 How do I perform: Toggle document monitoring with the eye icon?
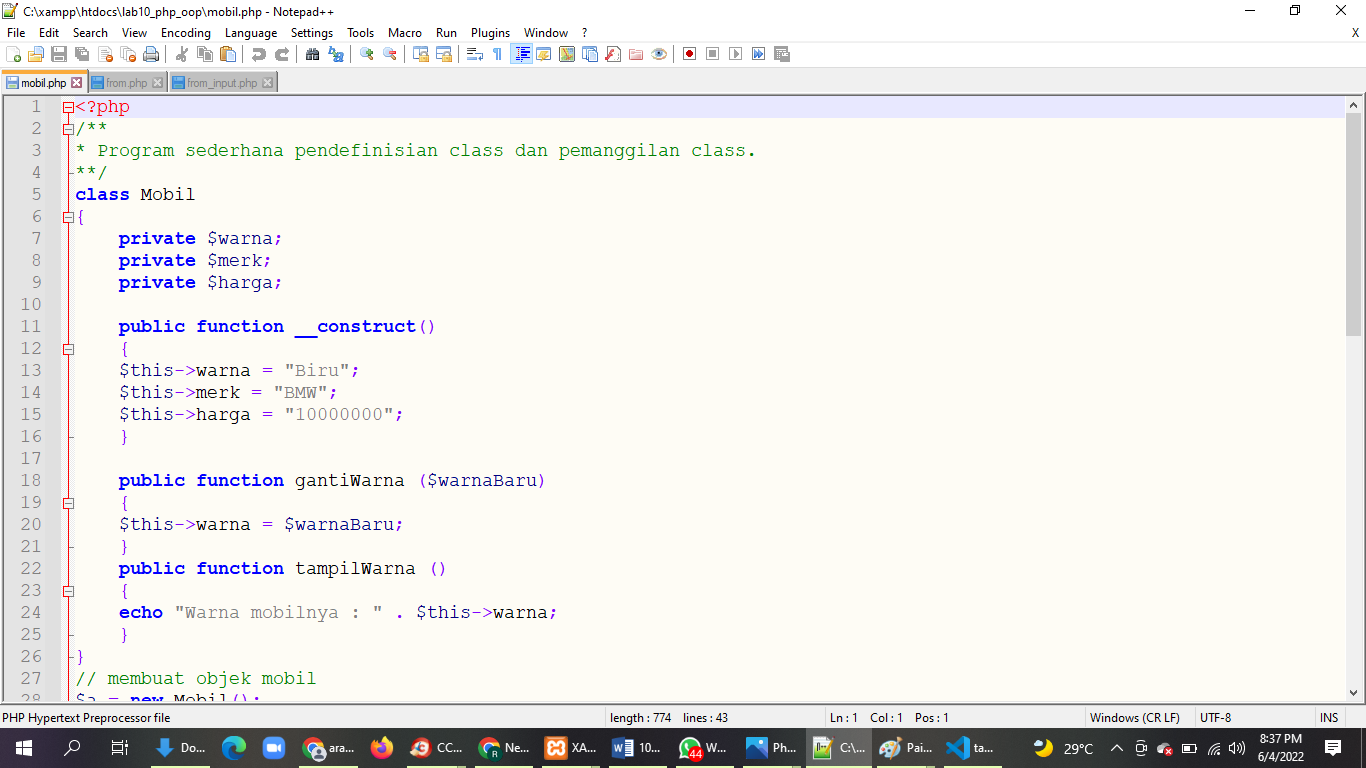tap(658, 54)
